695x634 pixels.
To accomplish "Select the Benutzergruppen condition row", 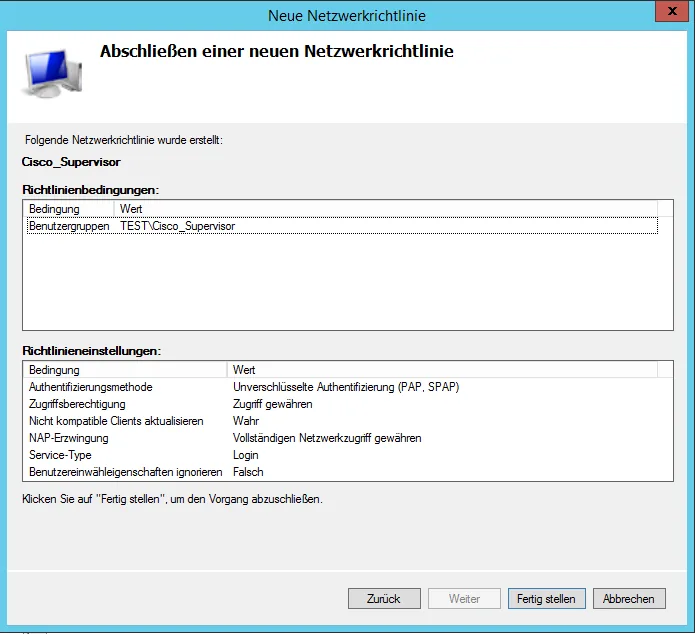I will pyautogui.click(x=342, y=226).
